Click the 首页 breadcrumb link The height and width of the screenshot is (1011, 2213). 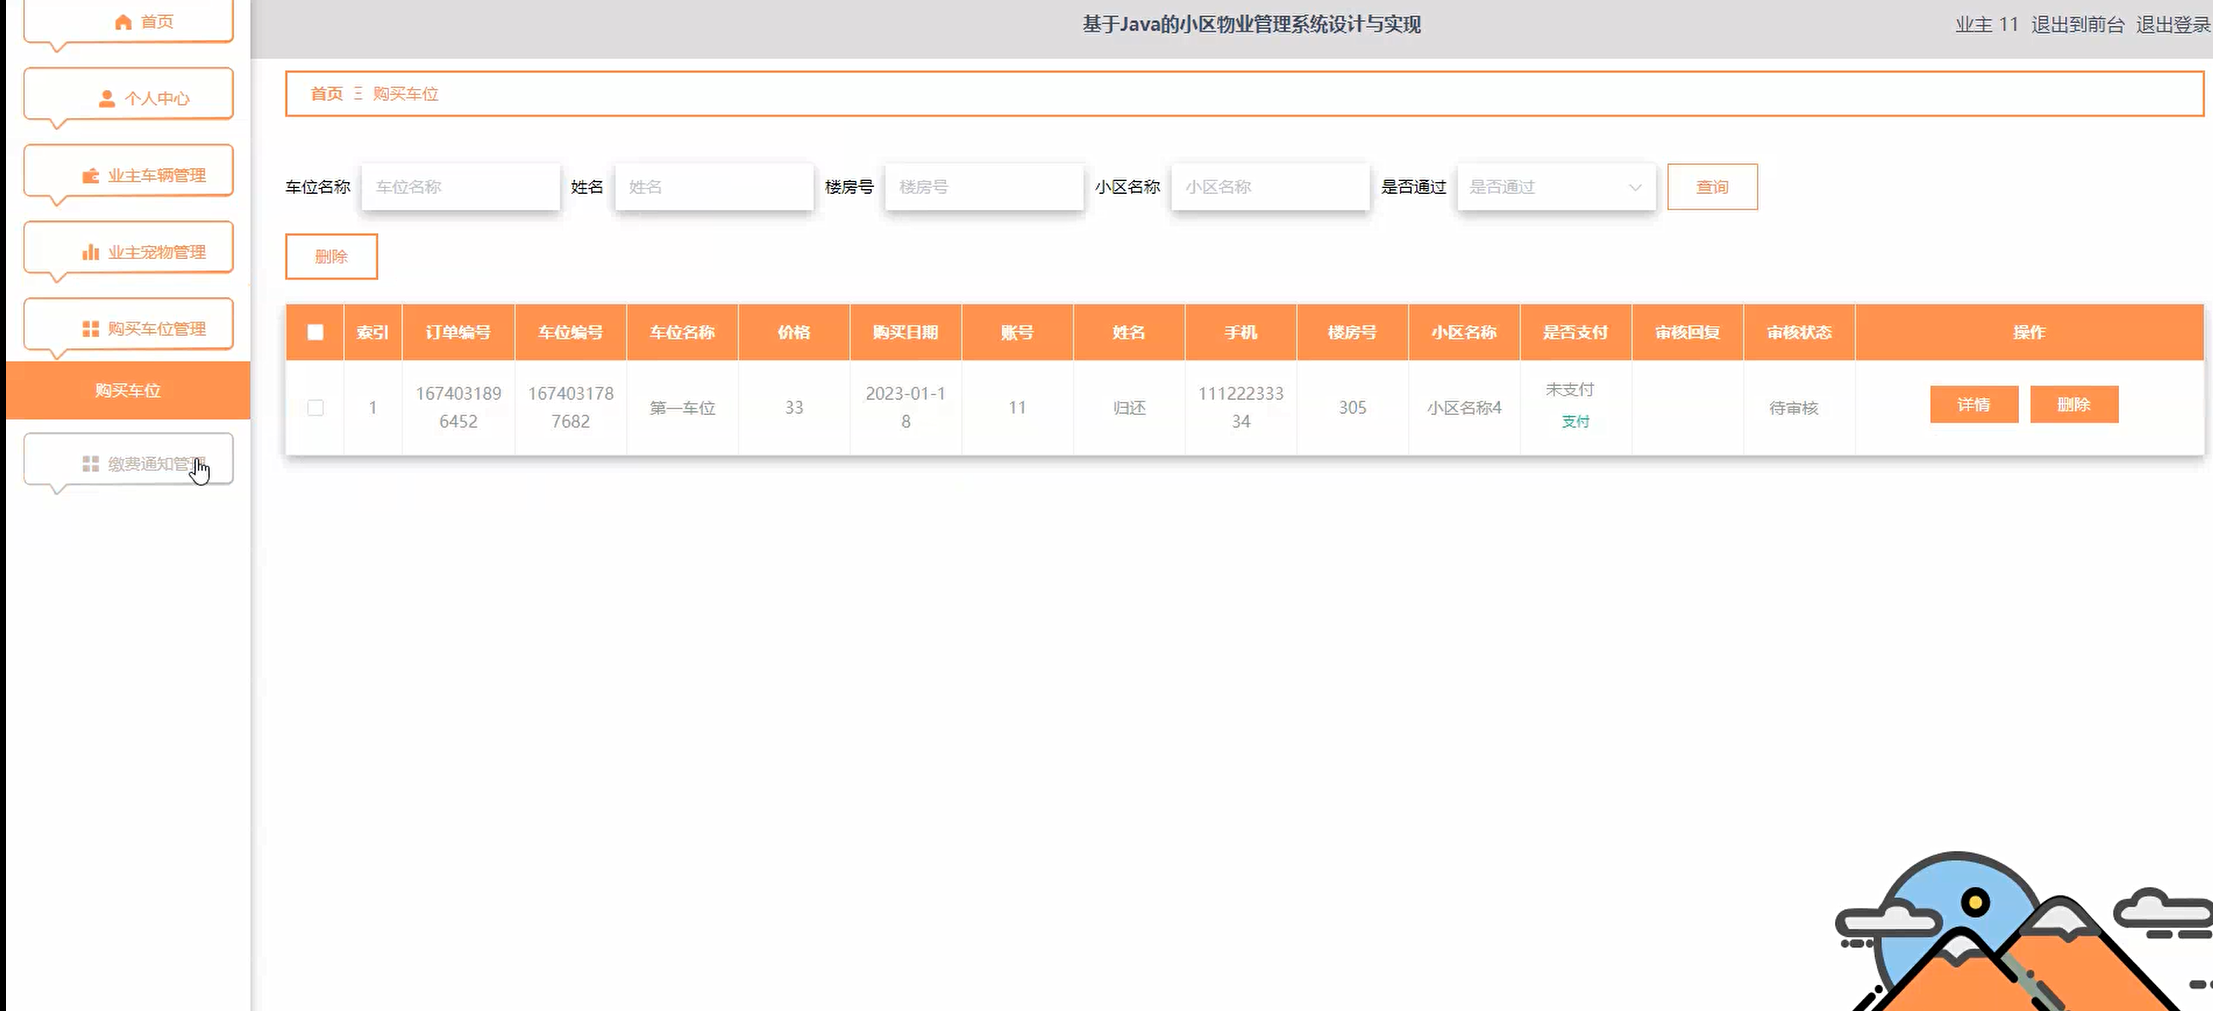tap(326, 94)
